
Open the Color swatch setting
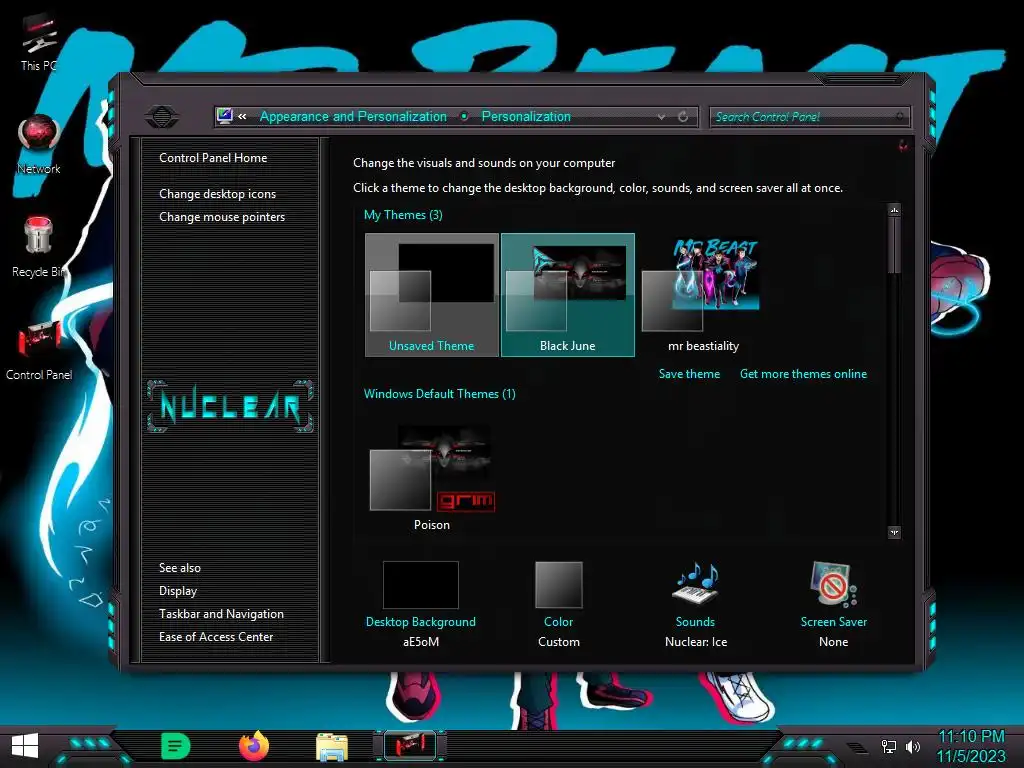point(558,585)
